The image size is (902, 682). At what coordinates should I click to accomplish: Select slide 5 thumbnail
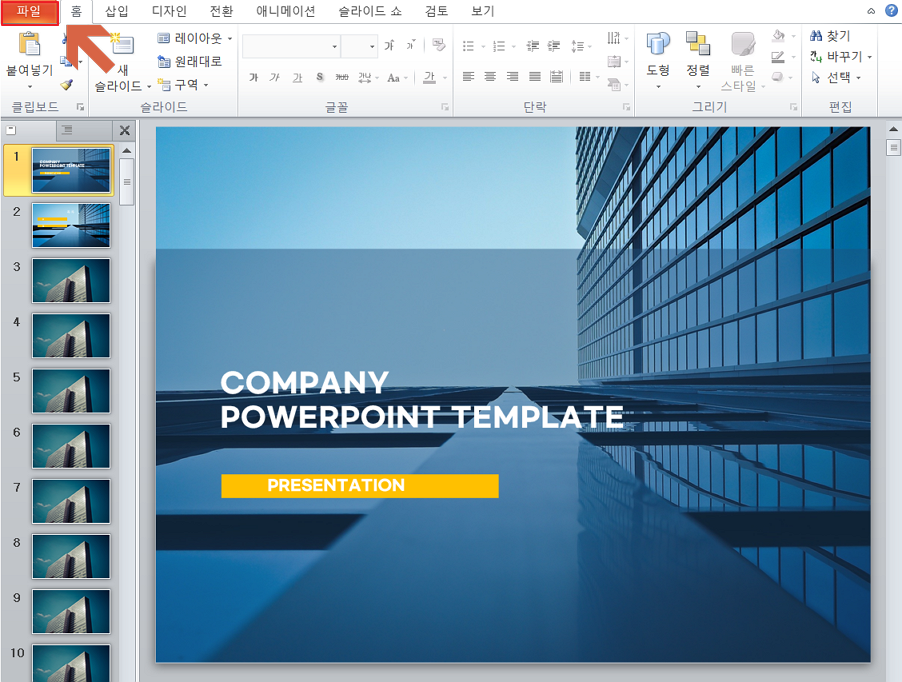71,391
